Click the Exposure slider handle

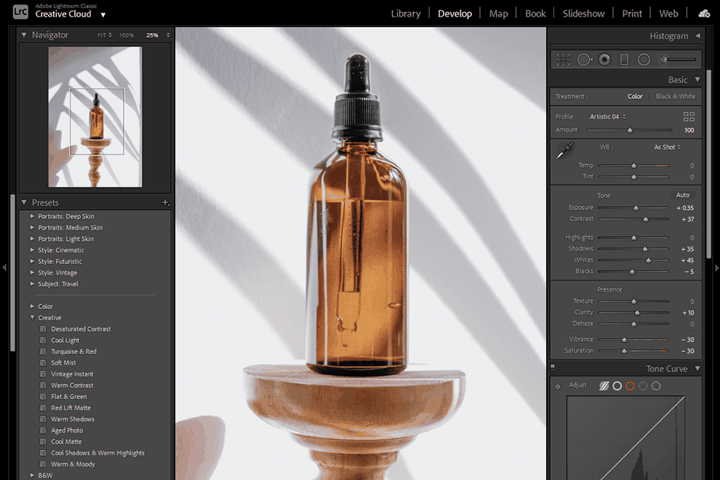[636, 208]
